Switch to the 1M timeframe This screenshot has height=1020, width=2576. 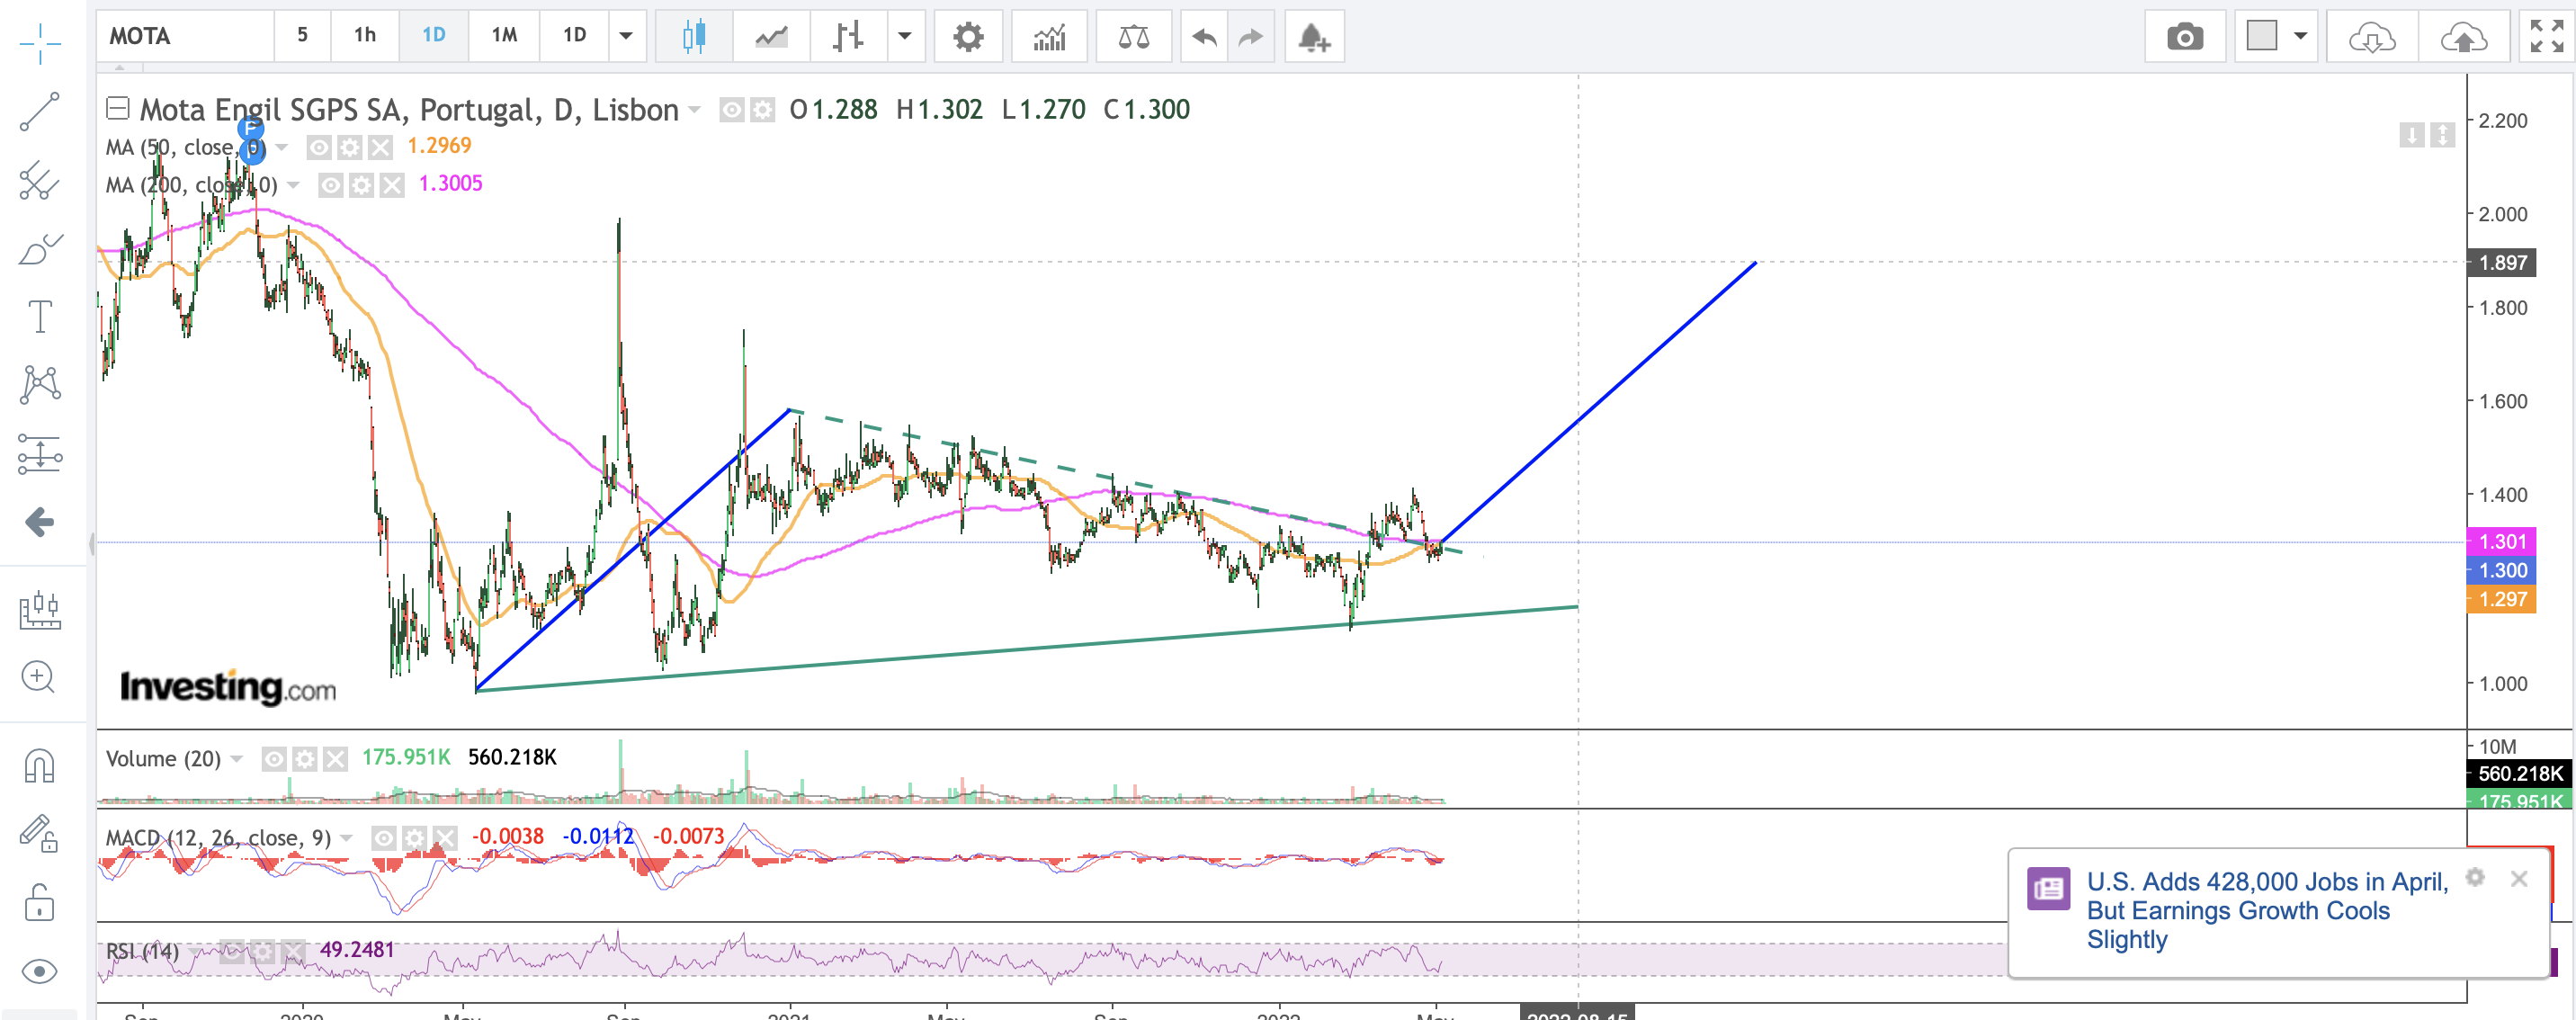504,36
